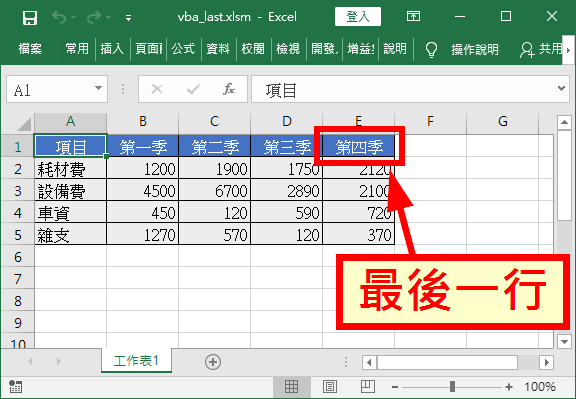Click the 操作說明 search box
Image resolution: width=576 pixels, height=399 pixels.
pos(475,49)
